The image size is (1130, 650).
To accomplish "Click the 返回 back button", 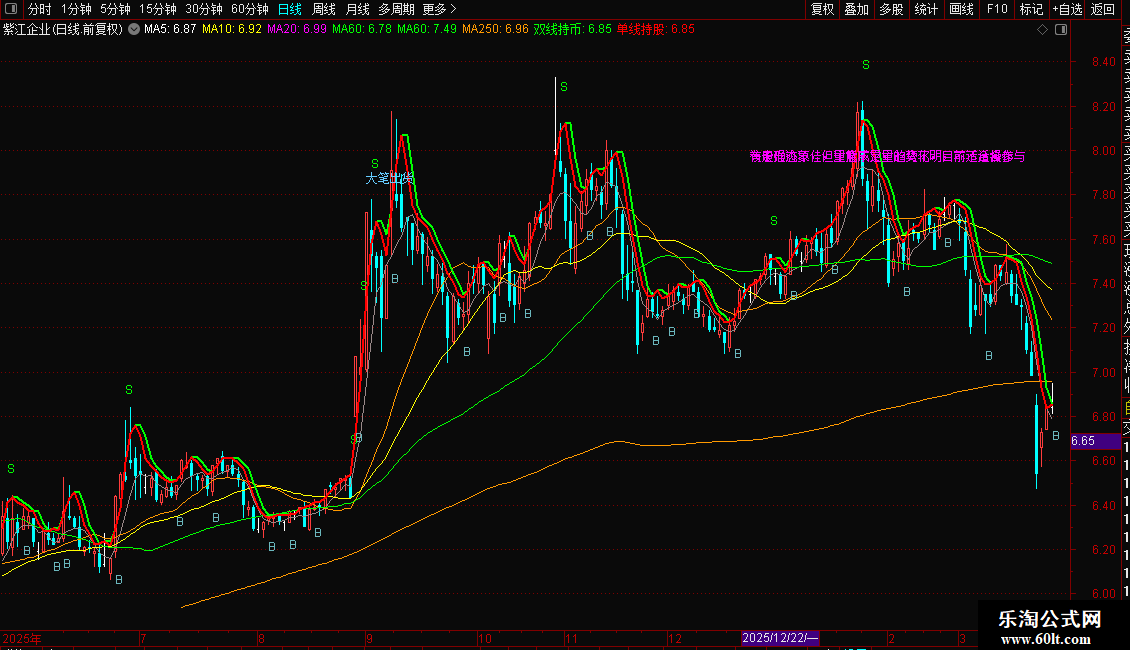I will (1103, 9).
